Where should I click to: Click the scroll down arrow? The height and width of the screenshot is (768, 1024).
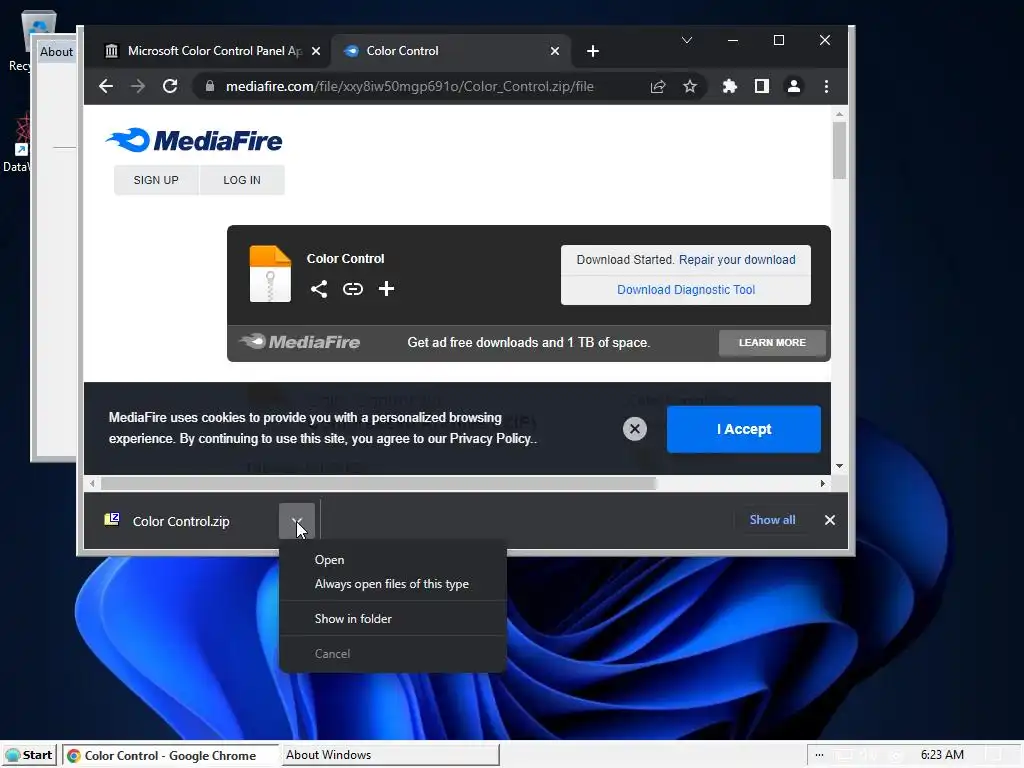pos(839,466)
